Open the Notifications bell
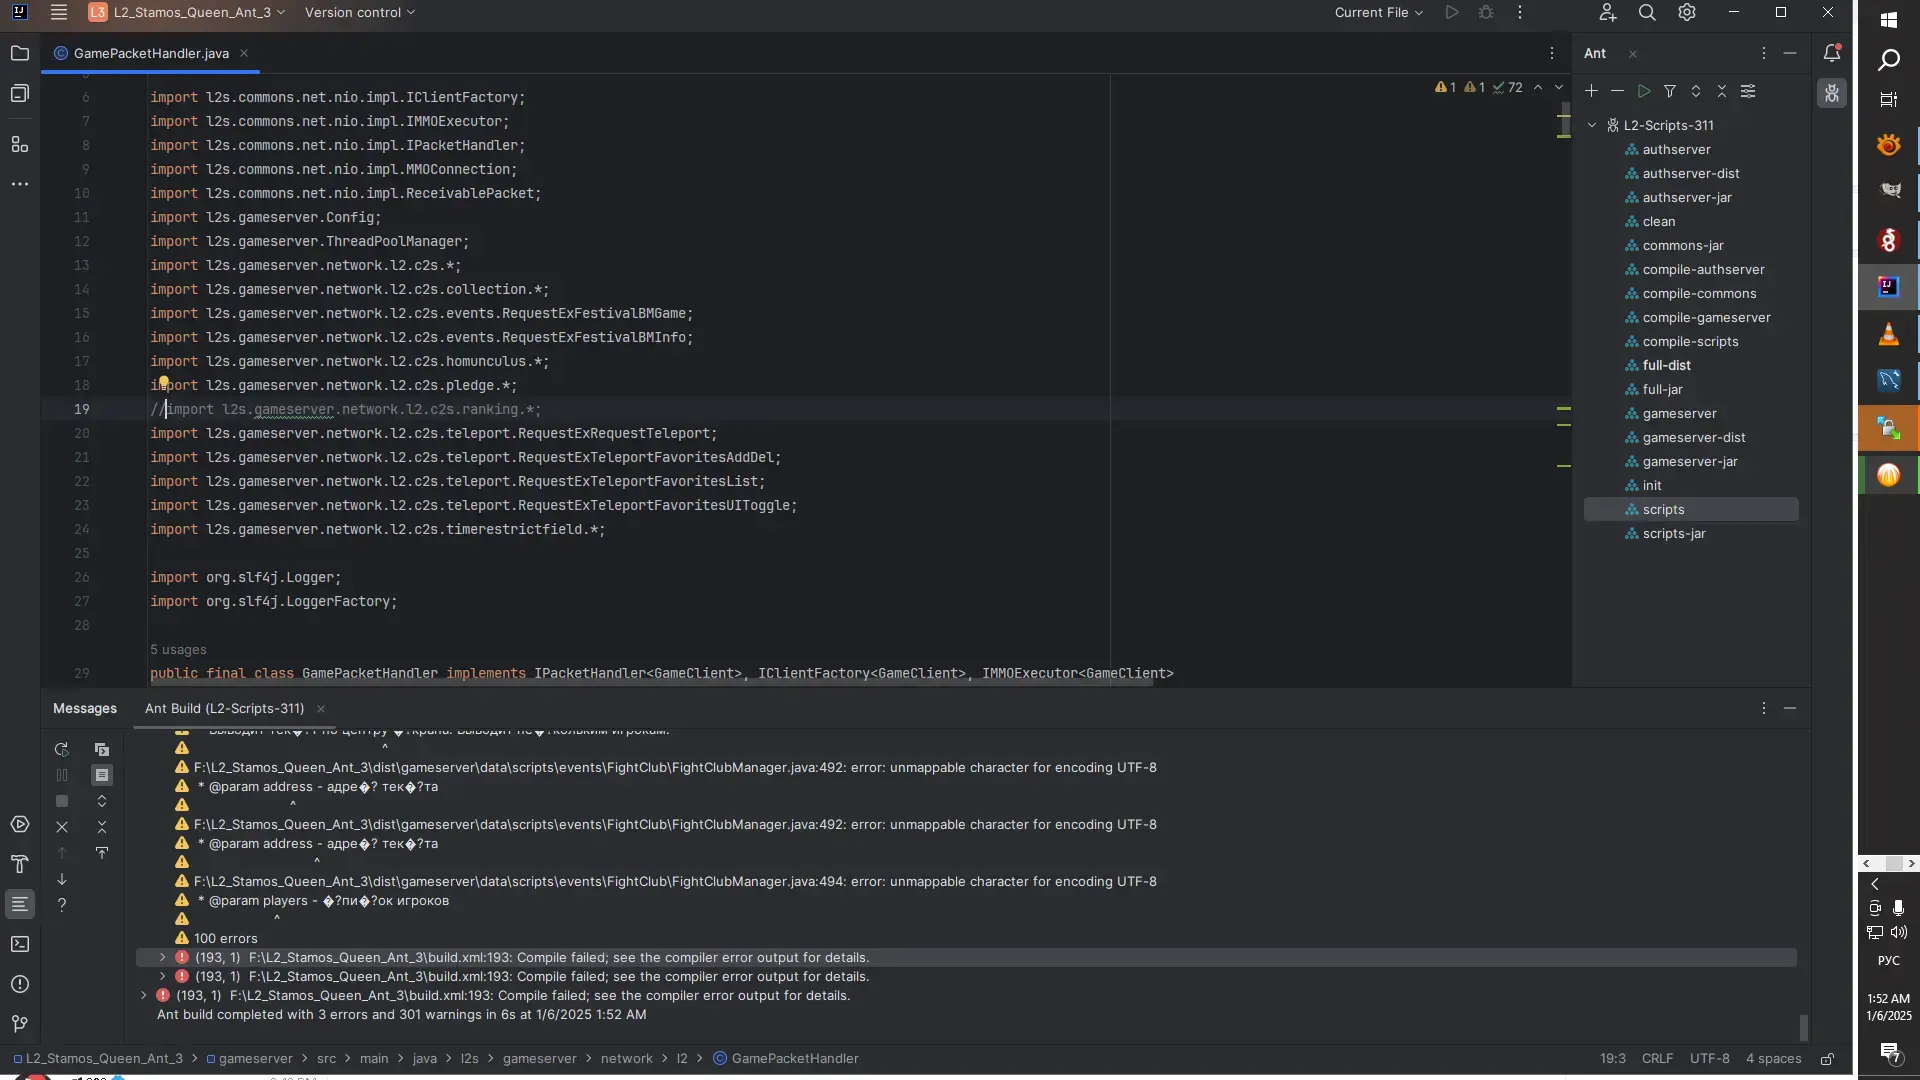The width and height of the screenshot is (1920, 1080). 1832,53
